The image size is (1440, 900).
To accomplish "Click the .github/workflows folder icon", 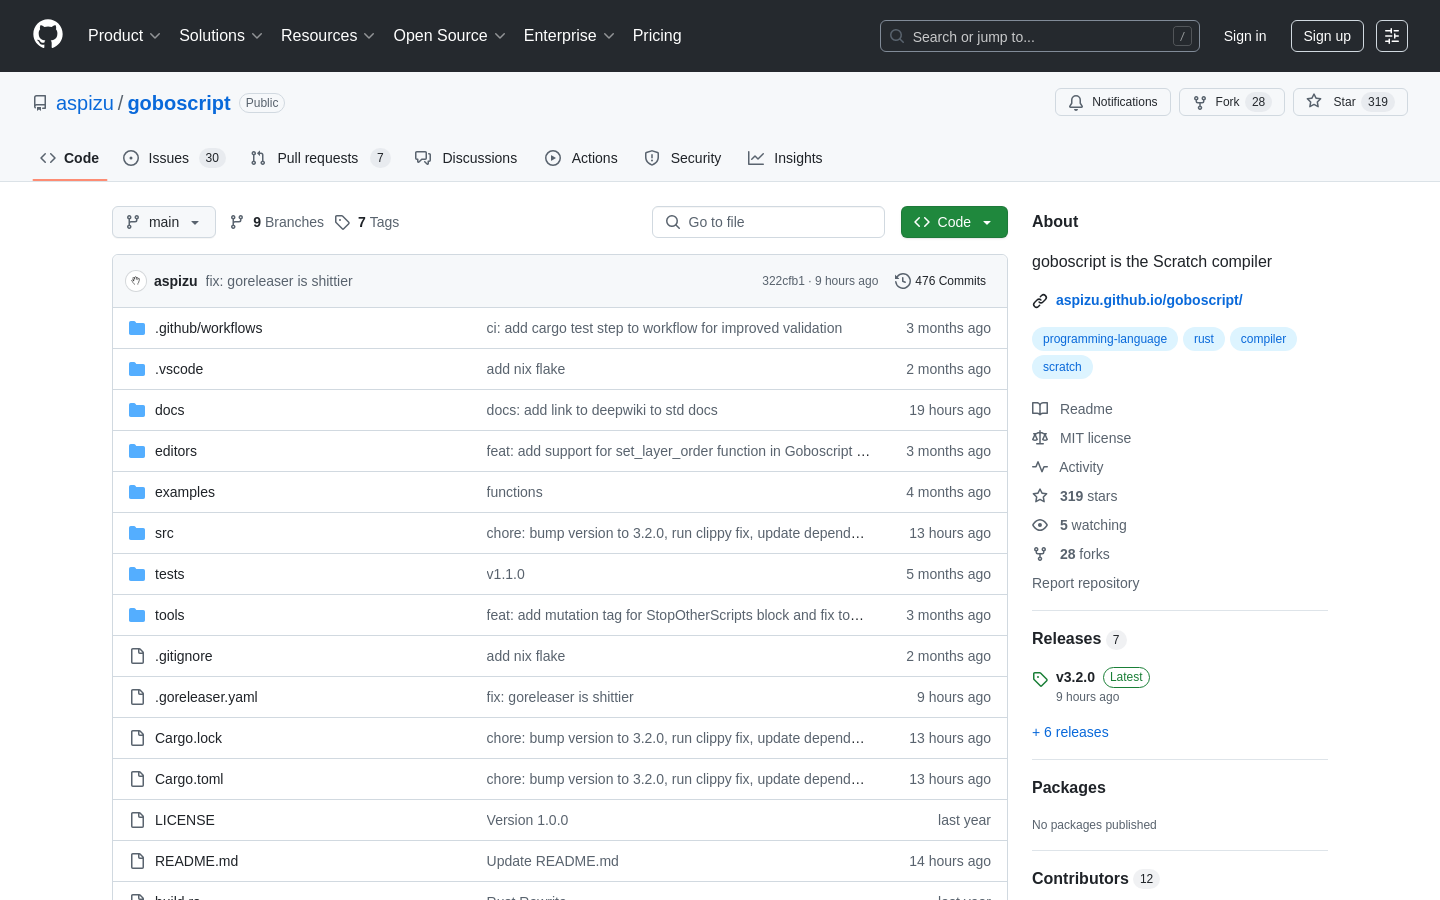I will click(x=137, y=328).
